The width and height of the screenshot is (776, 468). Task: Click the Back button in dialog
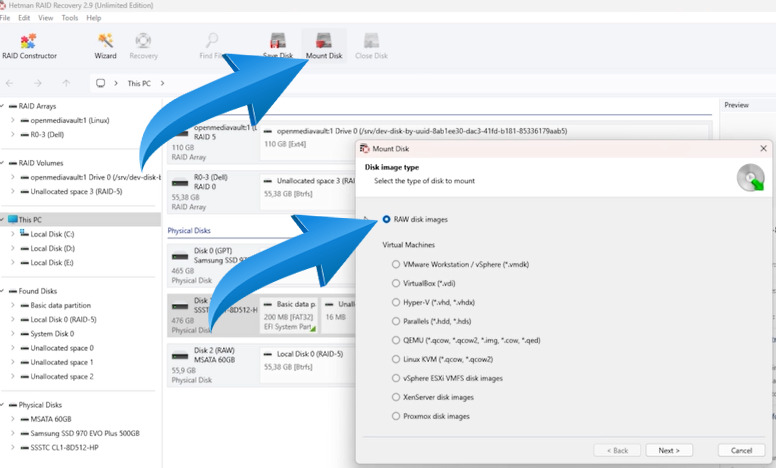tap(617, 451)
